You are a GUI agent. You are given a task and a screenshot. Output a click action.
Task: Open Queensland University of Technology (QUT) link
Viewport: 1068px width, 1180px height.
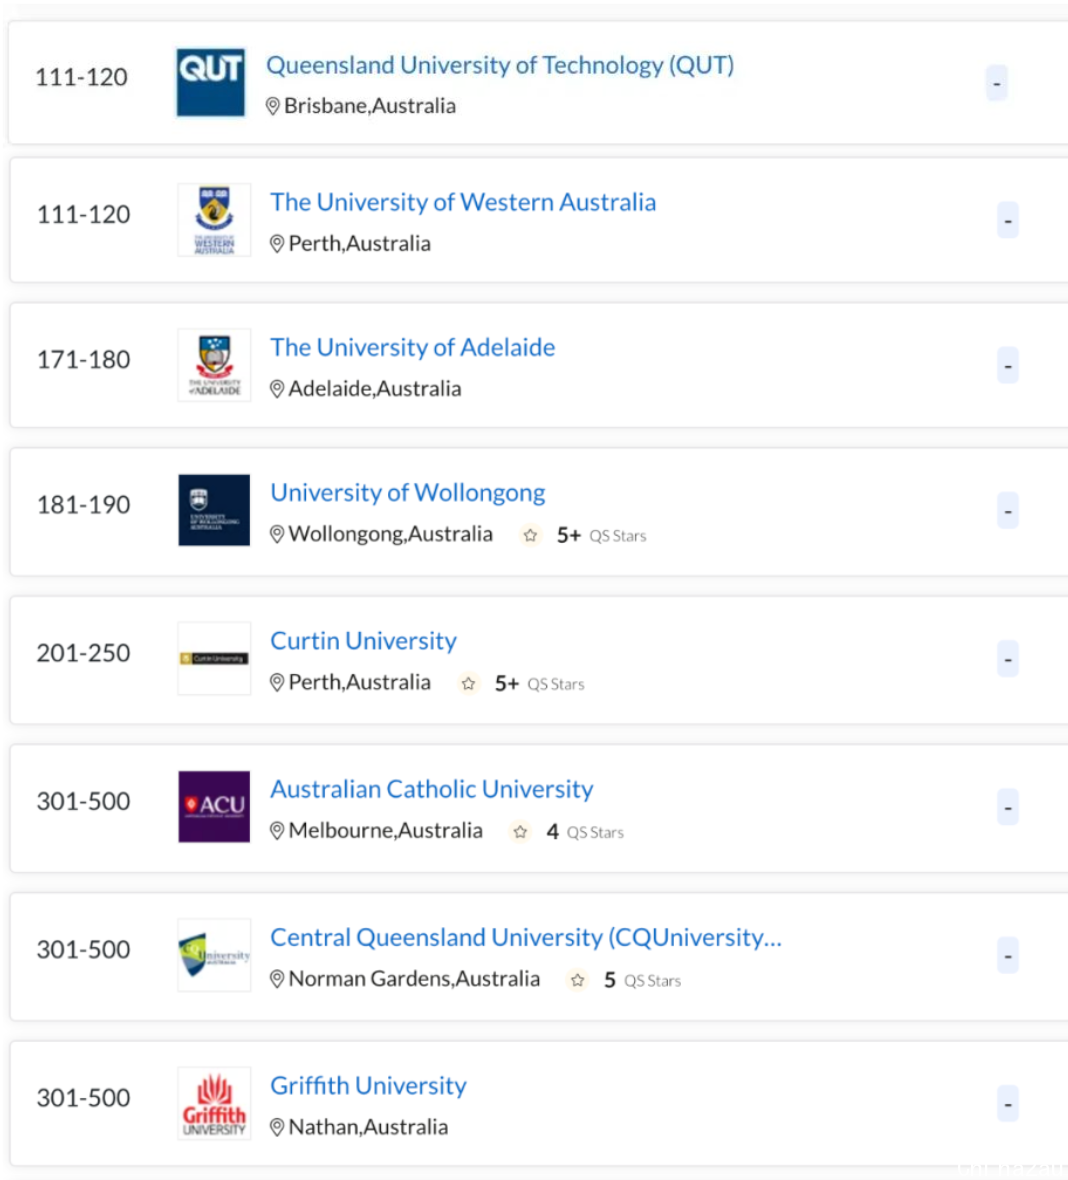click(x=500, y=65)
